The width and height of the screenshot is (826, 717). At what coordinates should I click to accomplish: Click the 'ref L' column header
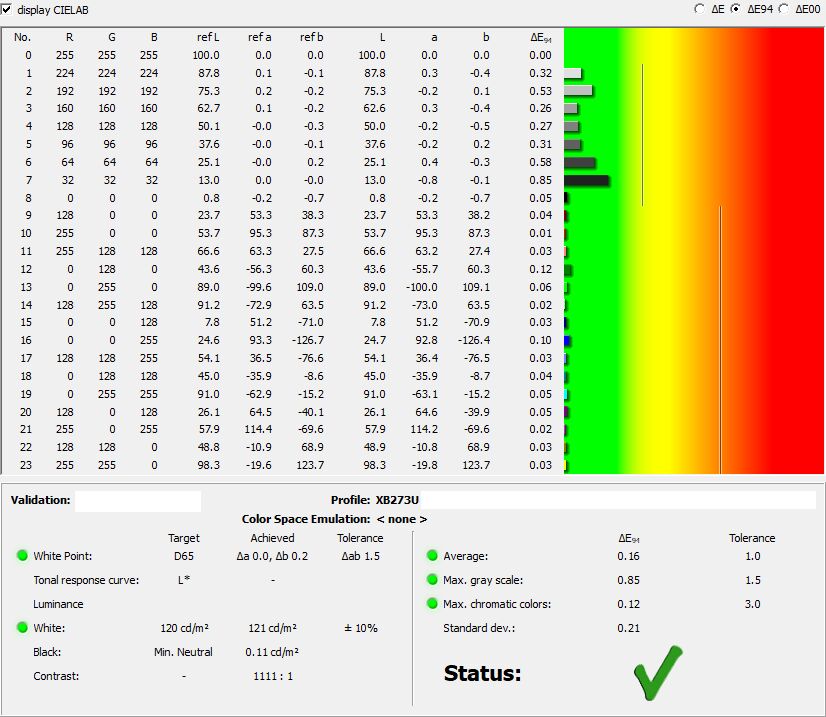(208, 37)
